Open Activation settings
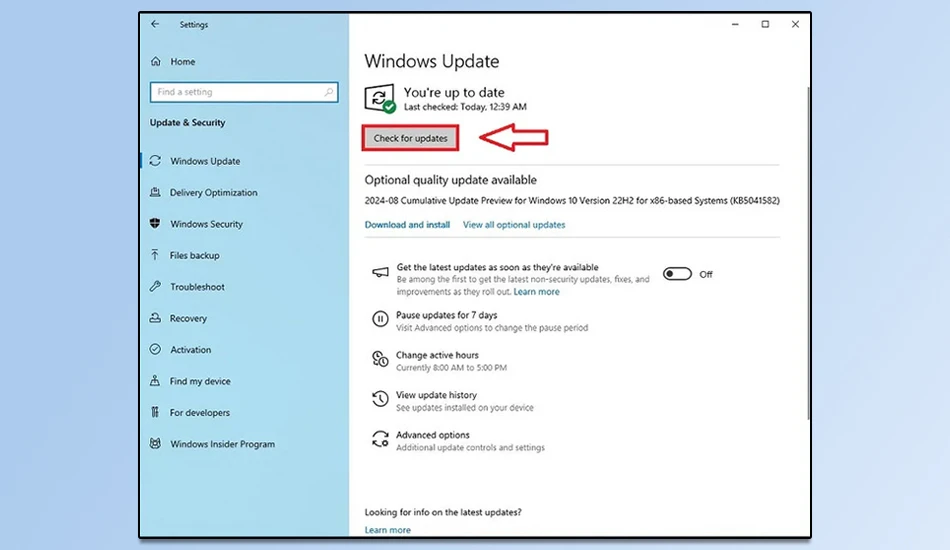This screenshot has height=550, width=950. (190, 350)
